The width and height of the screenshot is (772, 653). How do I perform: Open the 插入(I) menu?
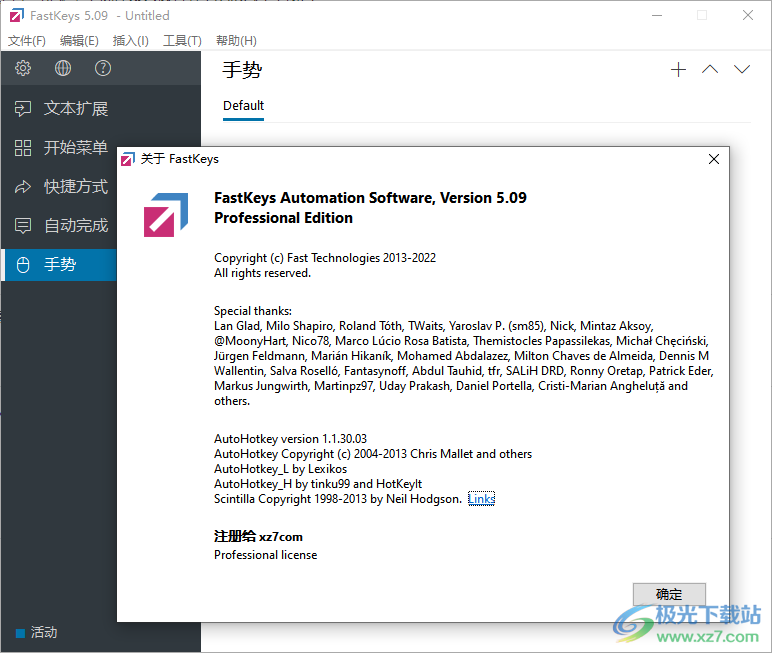click(130, 40)
